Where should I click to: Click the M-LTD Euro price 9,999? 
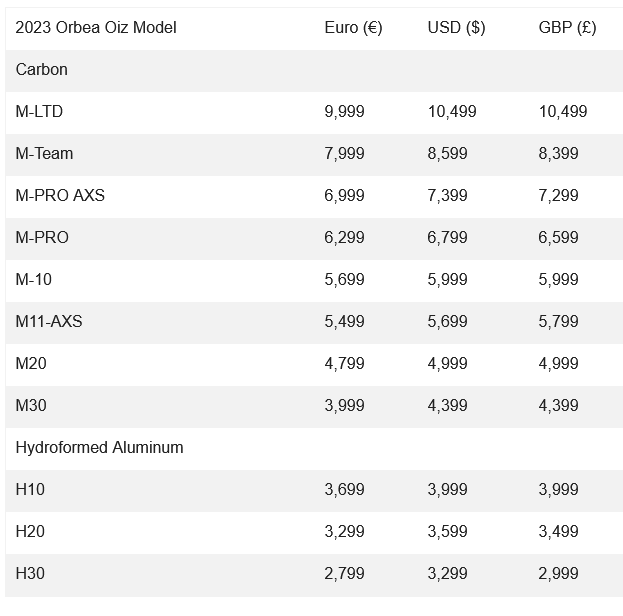coord(344,112)
